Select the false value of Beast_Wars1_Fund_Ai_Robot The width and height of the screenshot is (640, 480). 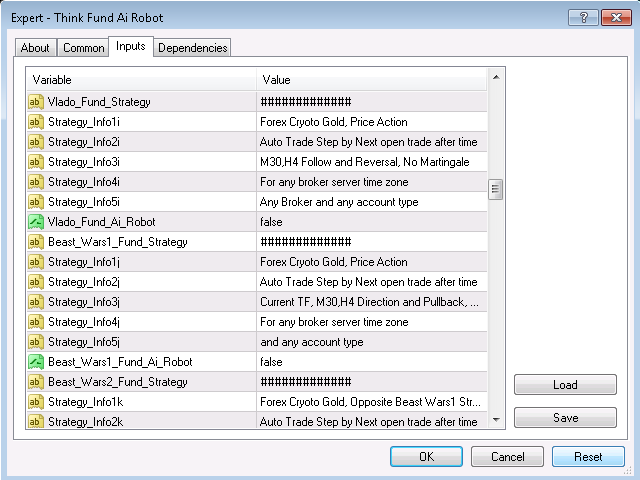(x=271, y=362)
